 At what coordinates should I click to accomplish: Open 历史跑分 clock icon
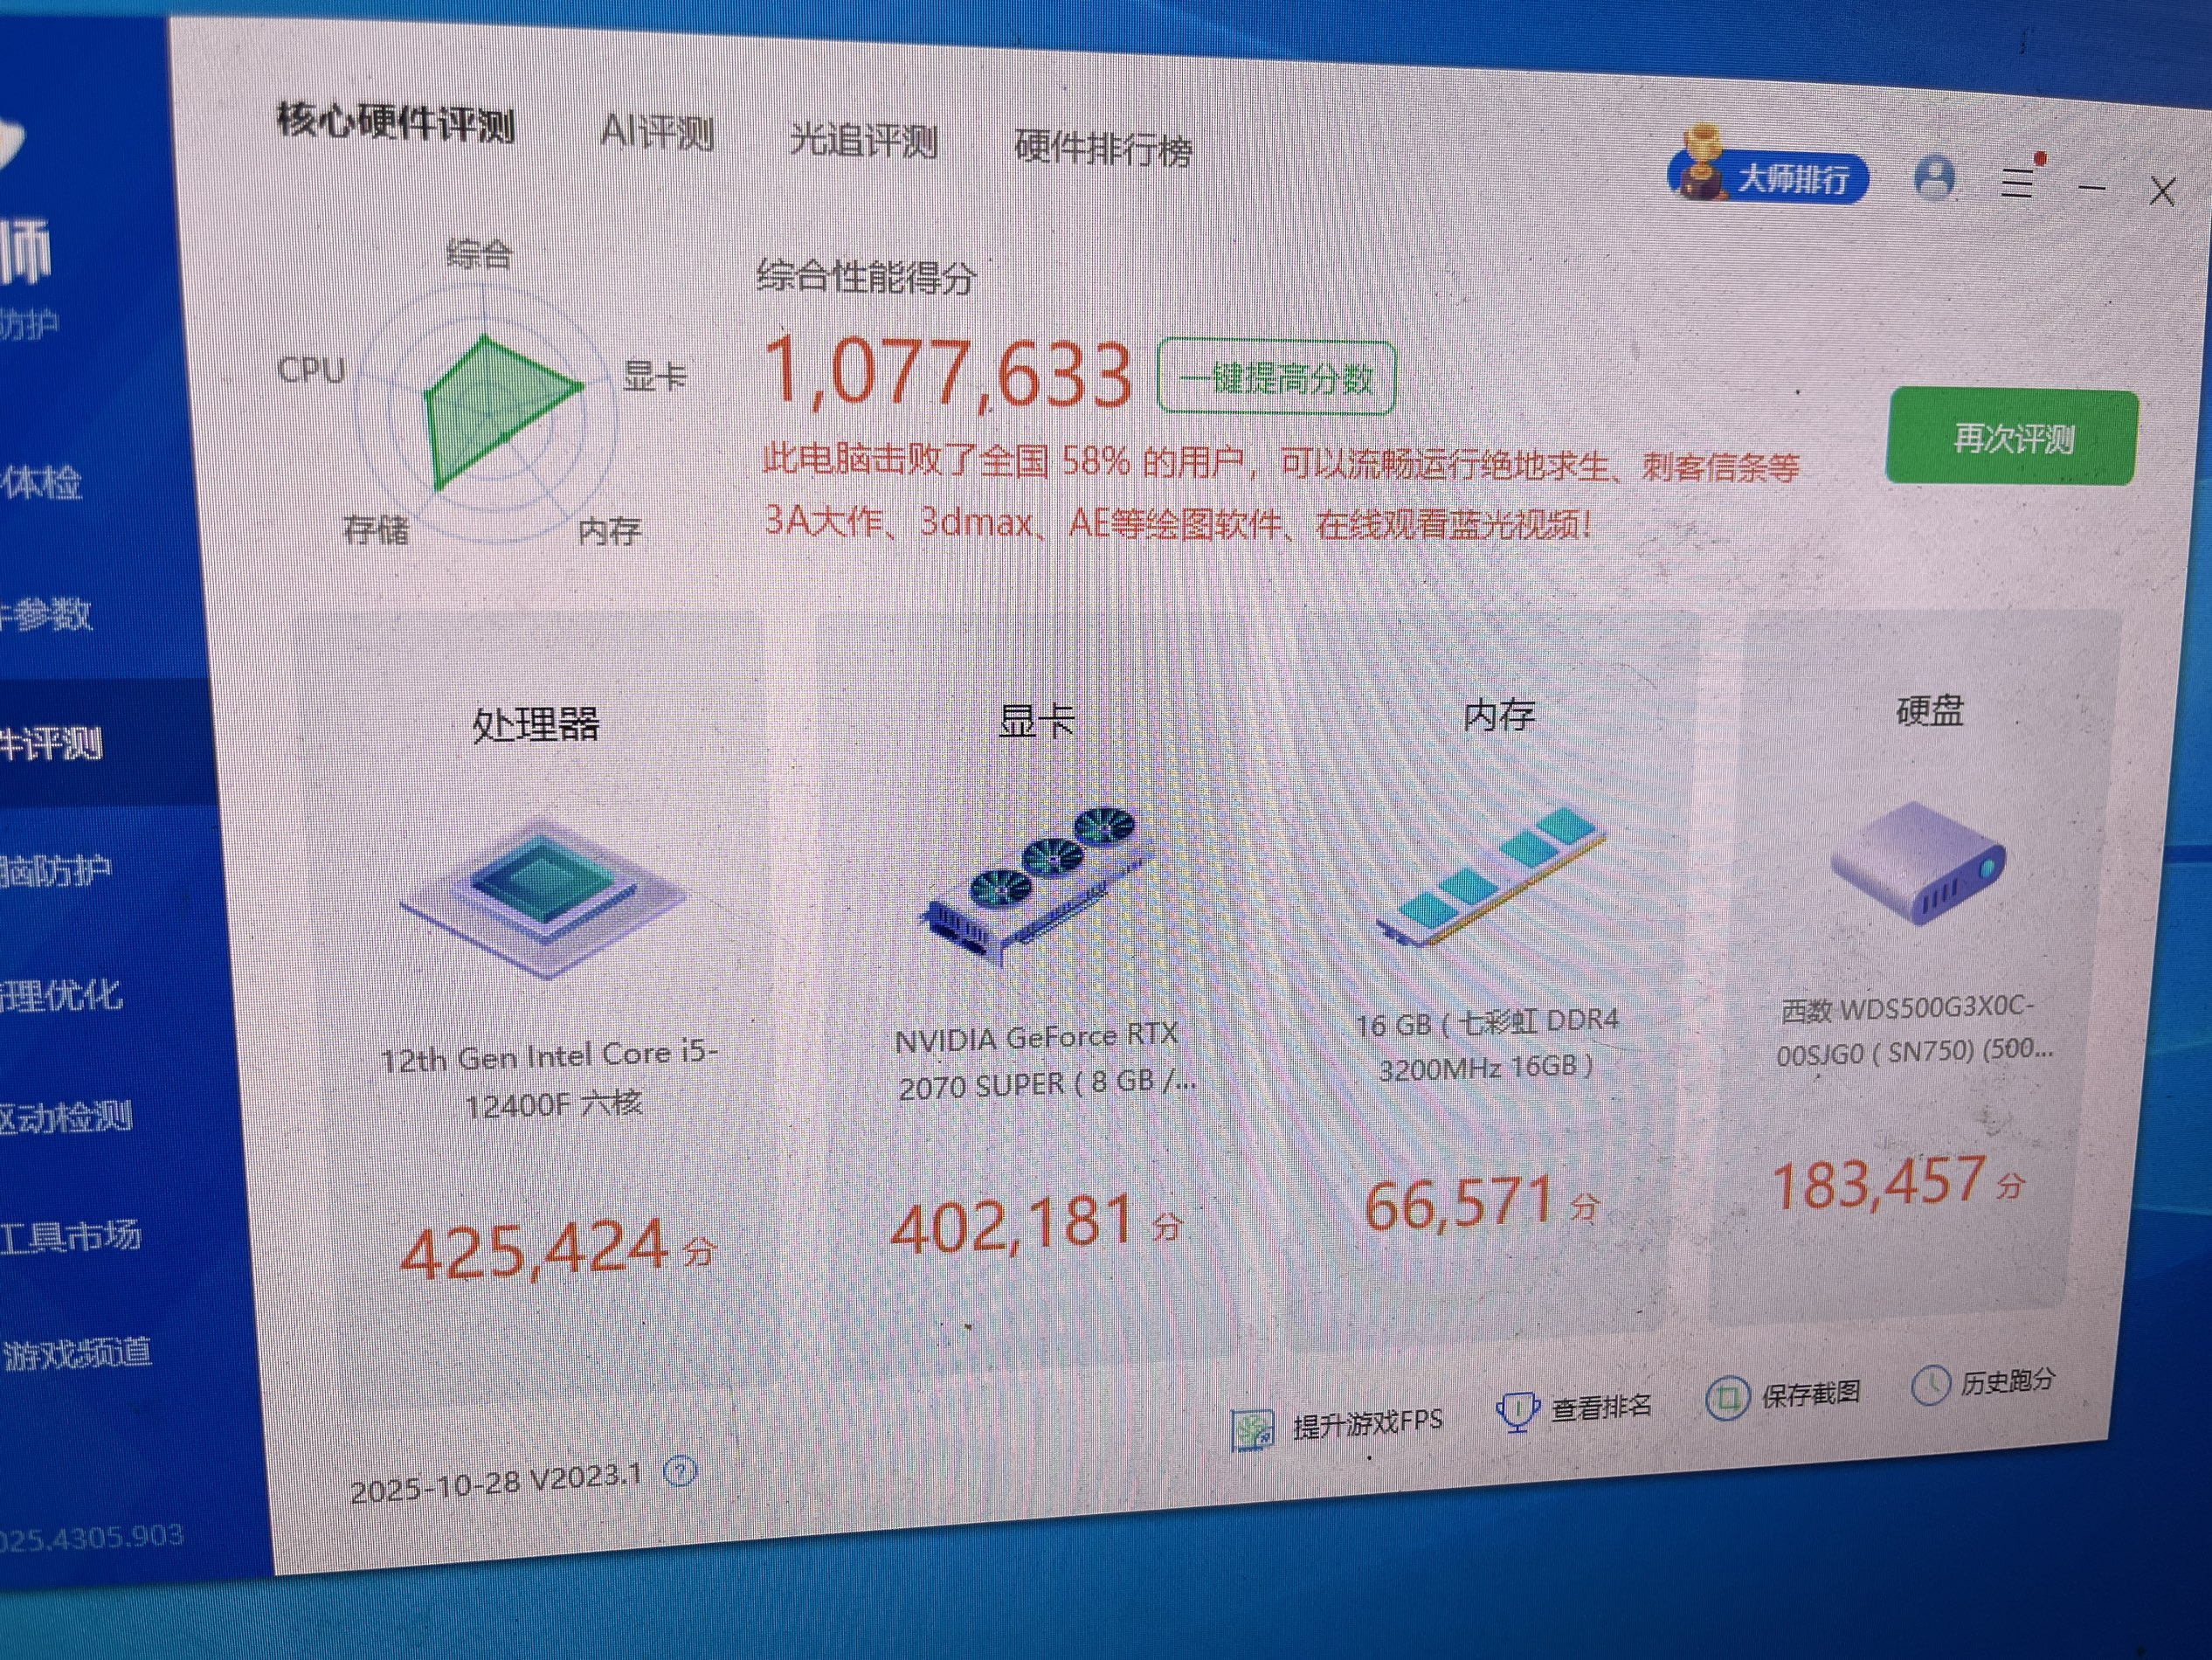[1930, 1385]
